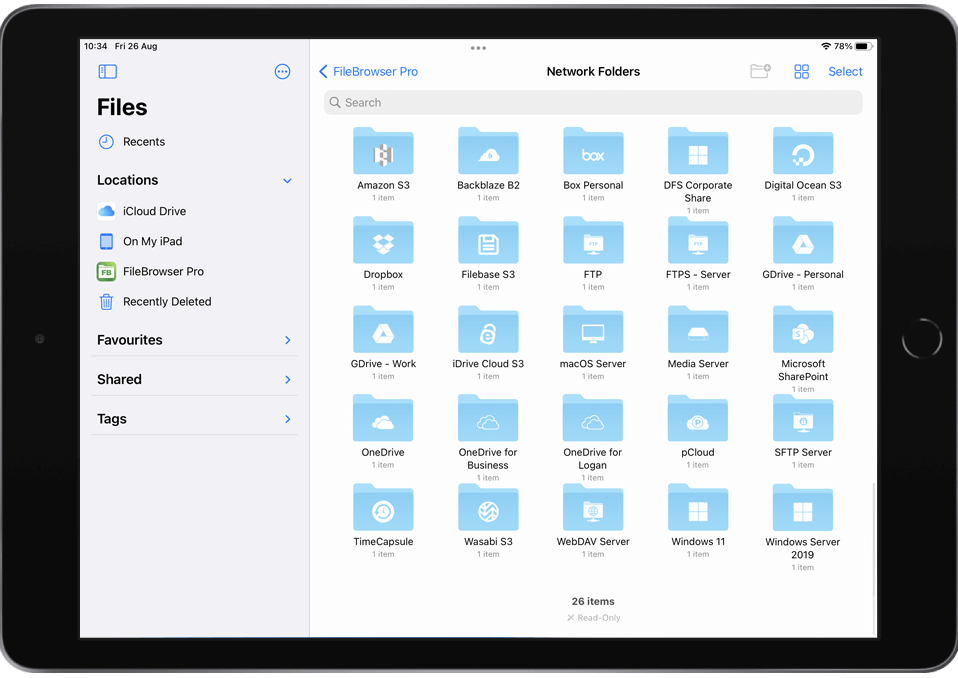Open the Digital Ocean S3 folder
The image size is (958, 678).
pyautogui.click(x=803, y=151)
